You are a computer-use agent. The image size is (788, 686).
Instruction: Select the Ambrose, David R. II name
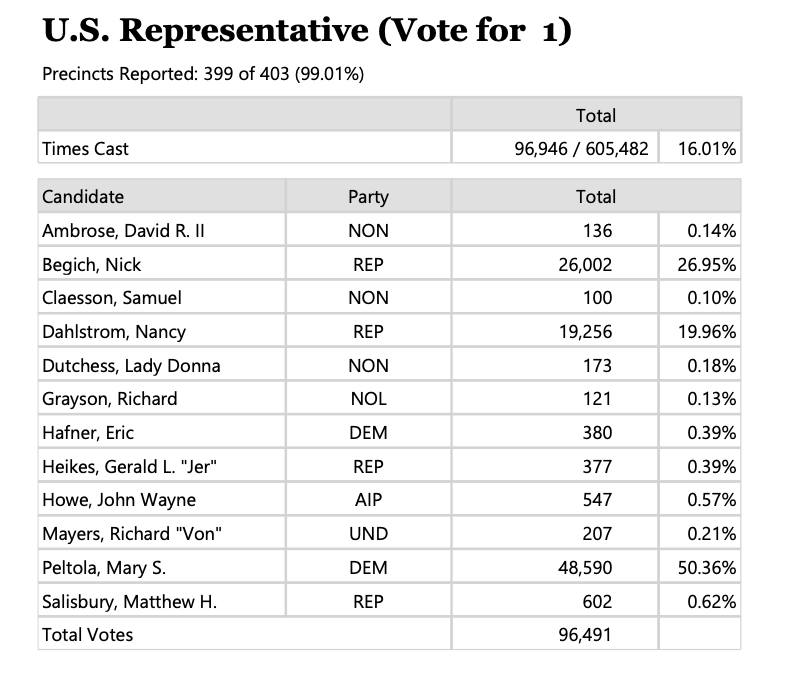(x=123, y=231)
